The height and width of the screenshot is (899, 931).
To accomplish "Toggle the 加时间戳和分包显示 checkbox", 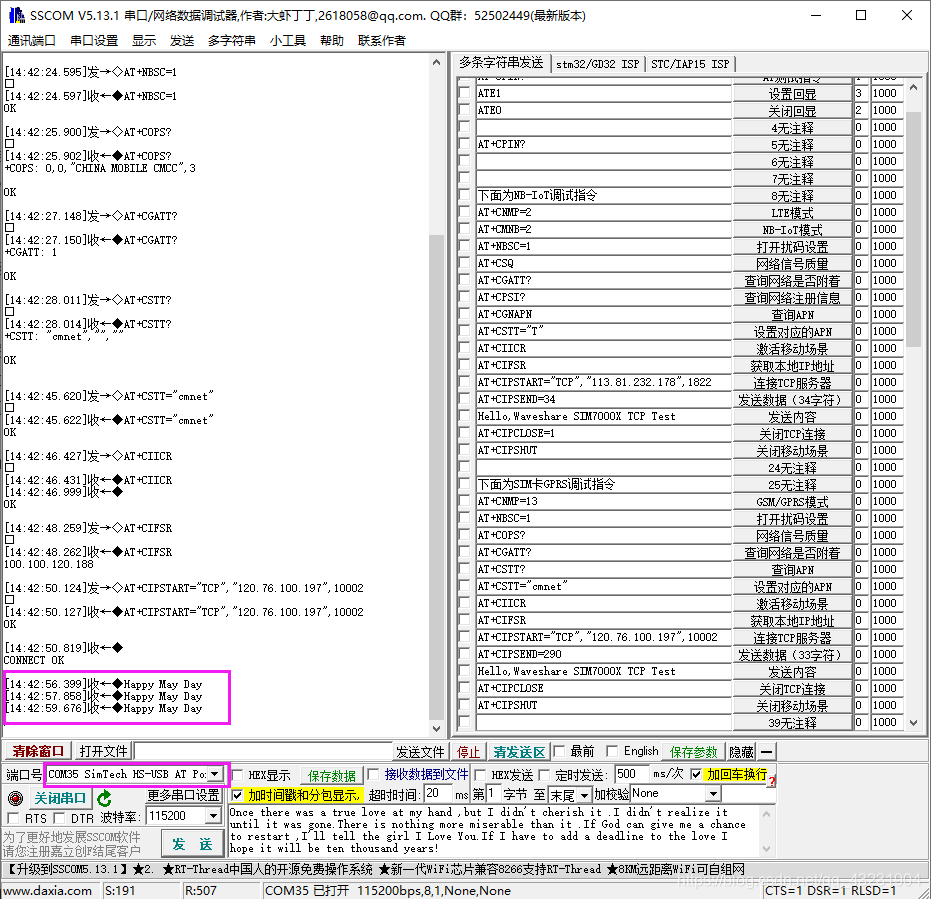I will pos(238,794).
